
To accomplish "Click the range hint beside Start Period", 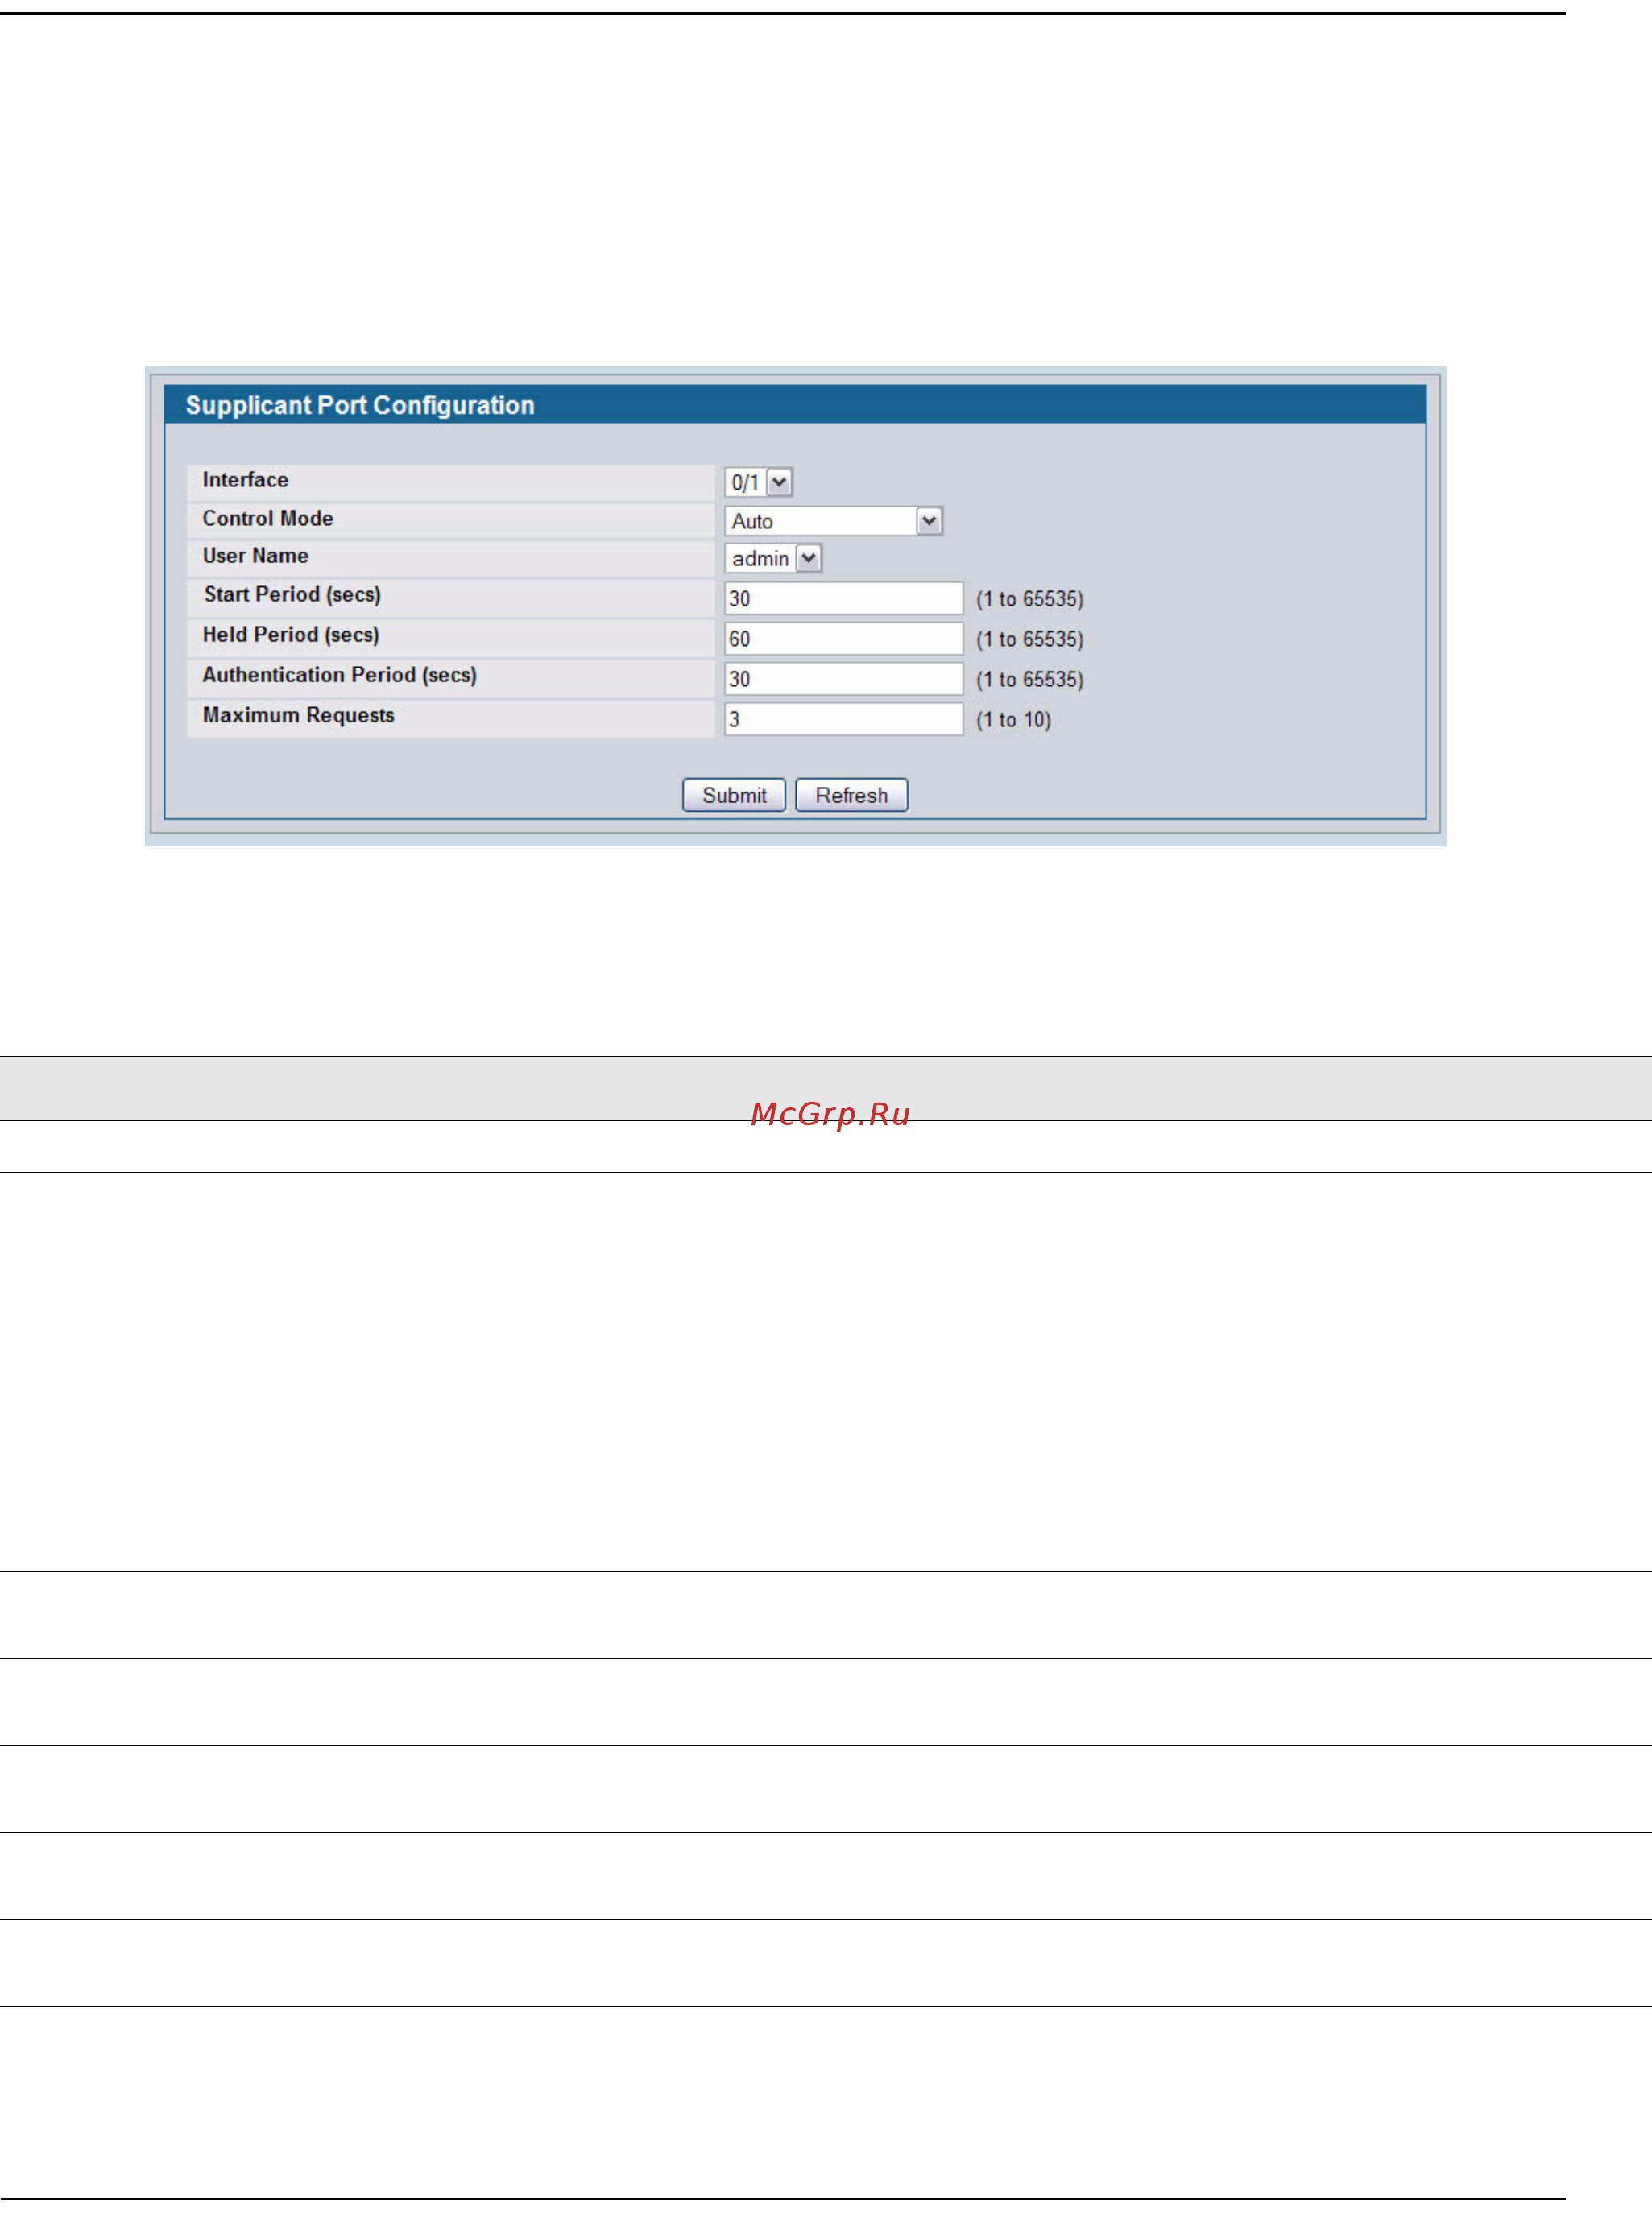I will pyautogui.click(x=1029, y=599).
